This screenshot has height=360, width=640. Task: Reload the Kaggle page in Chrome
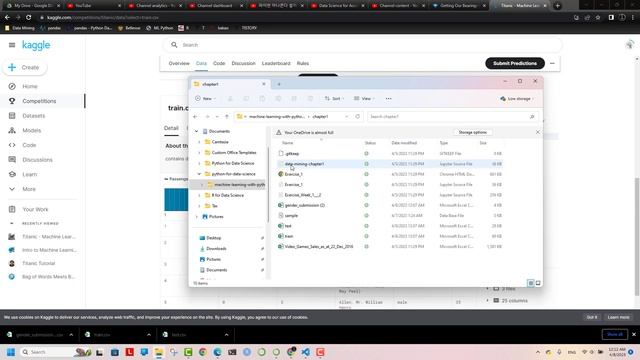(x=29, y=18)
